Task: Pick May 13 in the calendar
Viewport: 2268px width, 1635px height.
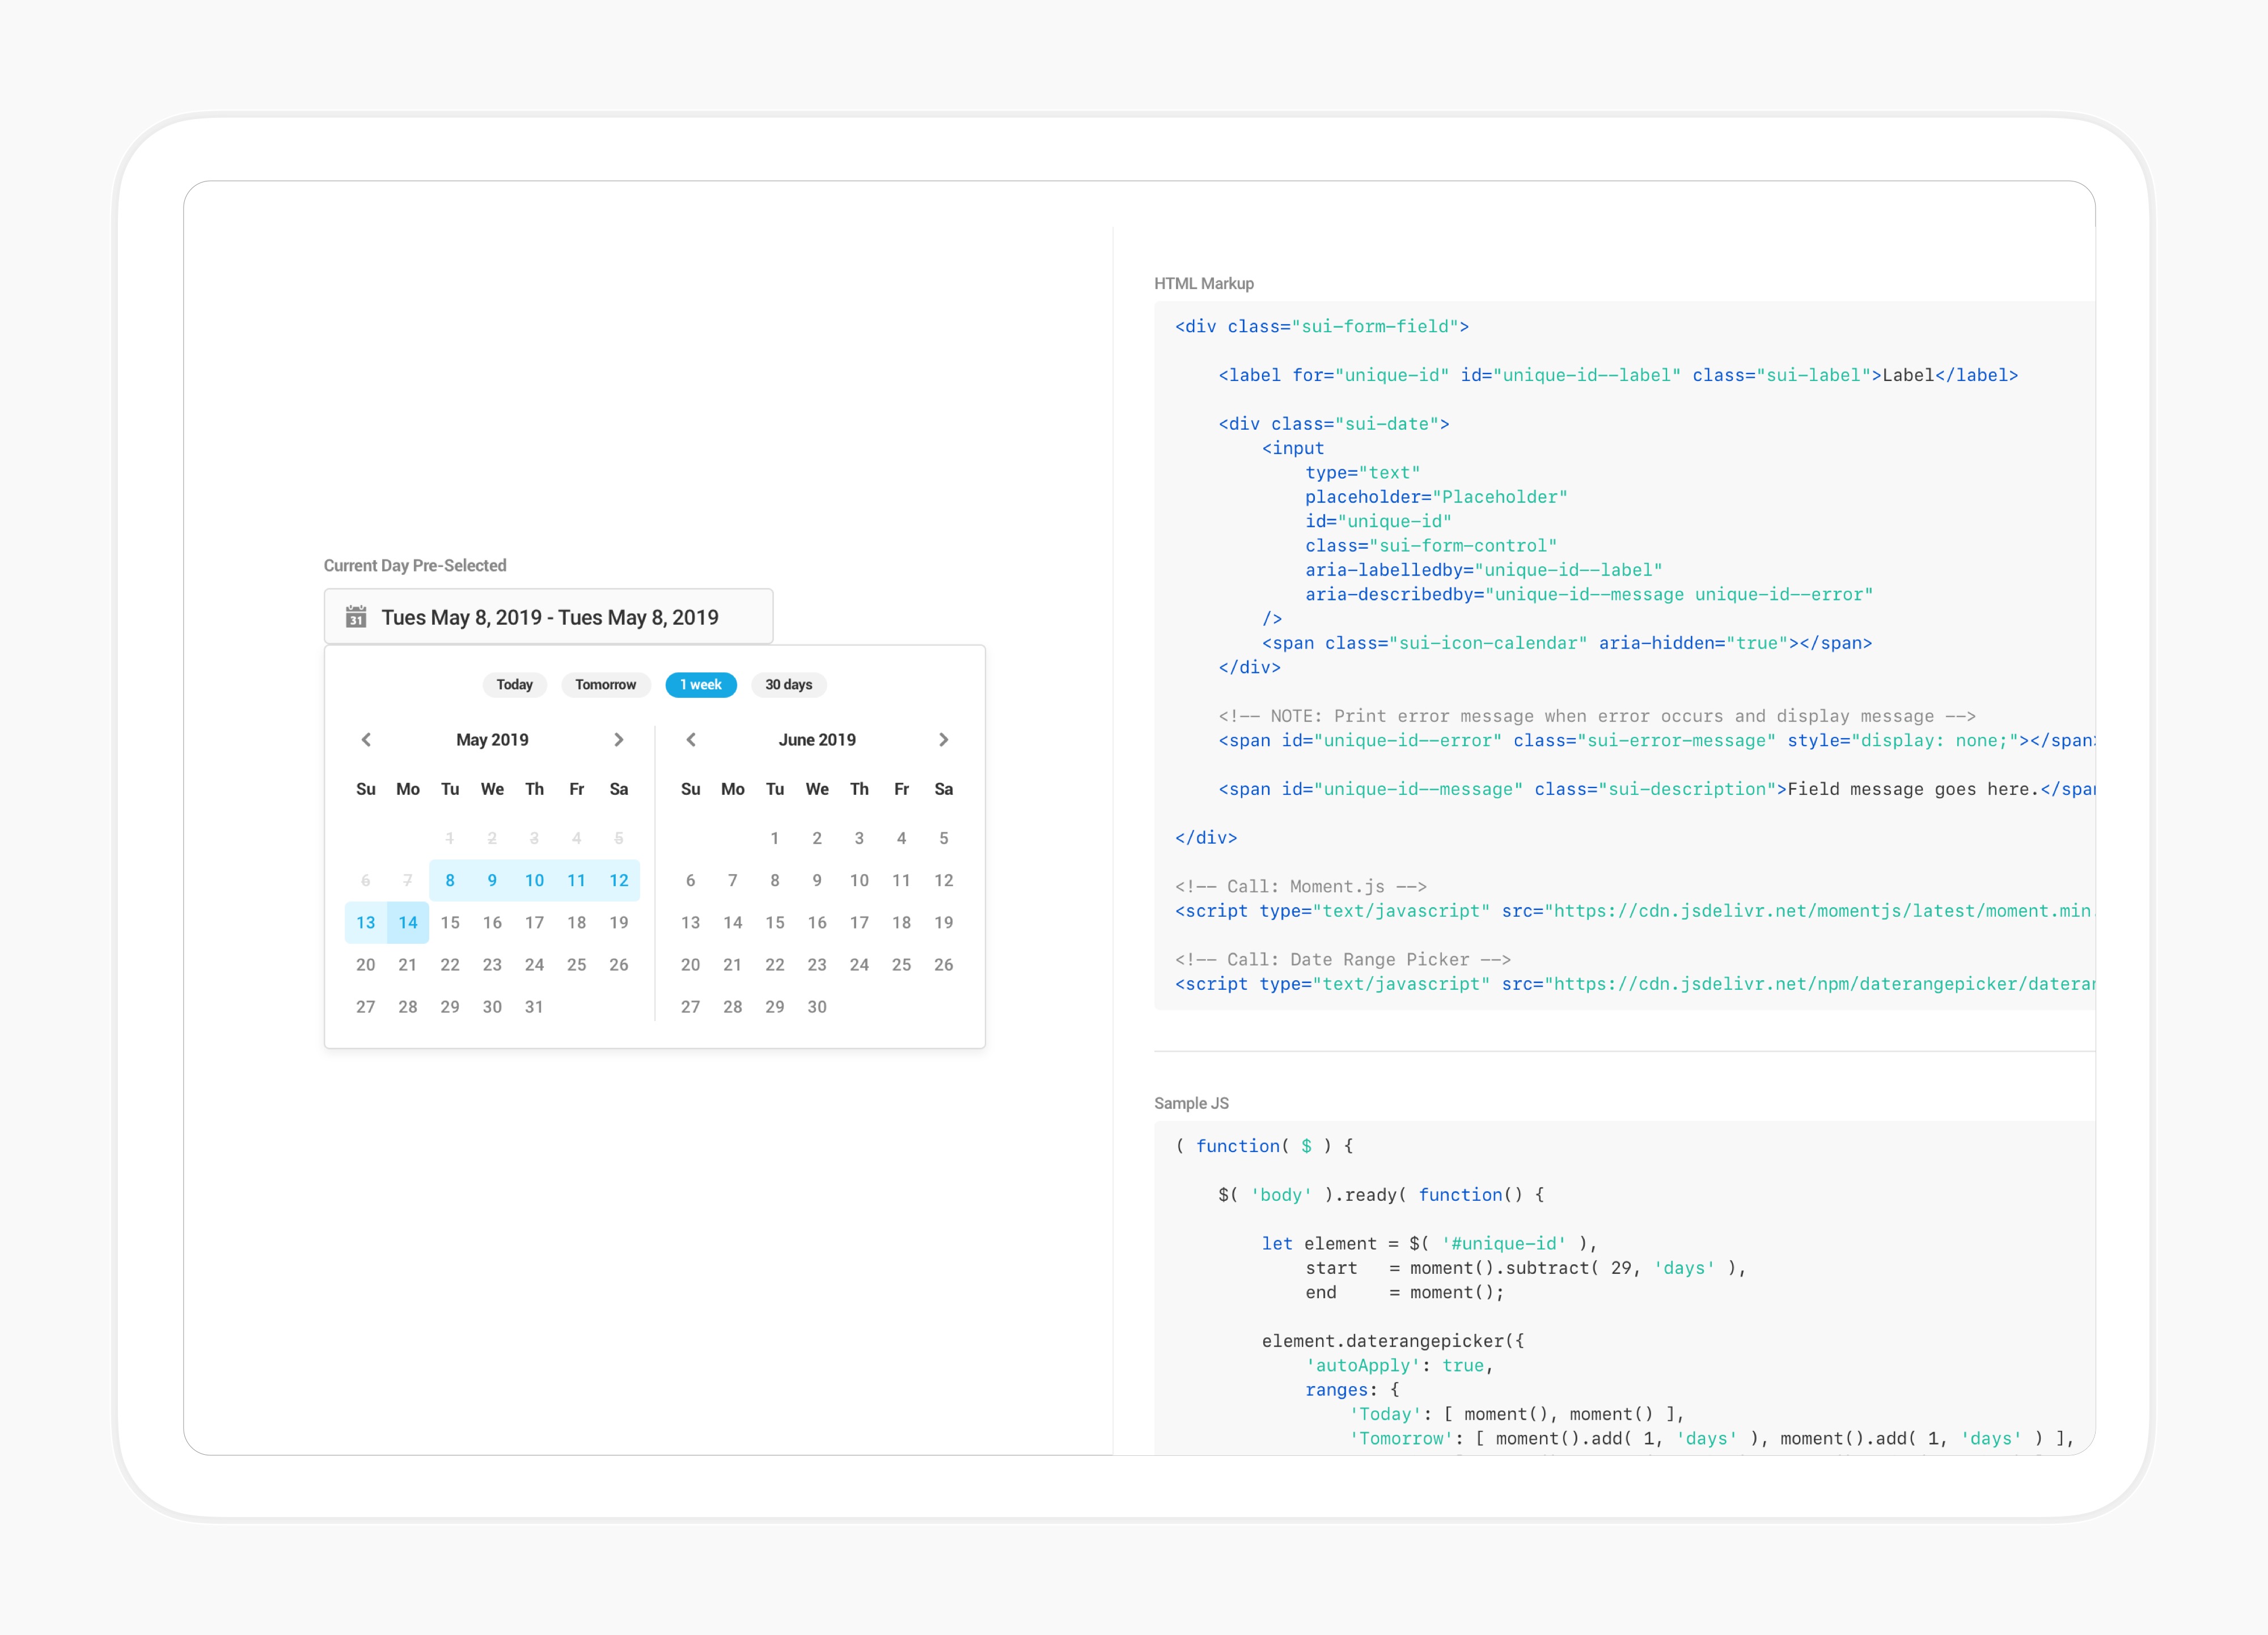Action: coord(366,923)
